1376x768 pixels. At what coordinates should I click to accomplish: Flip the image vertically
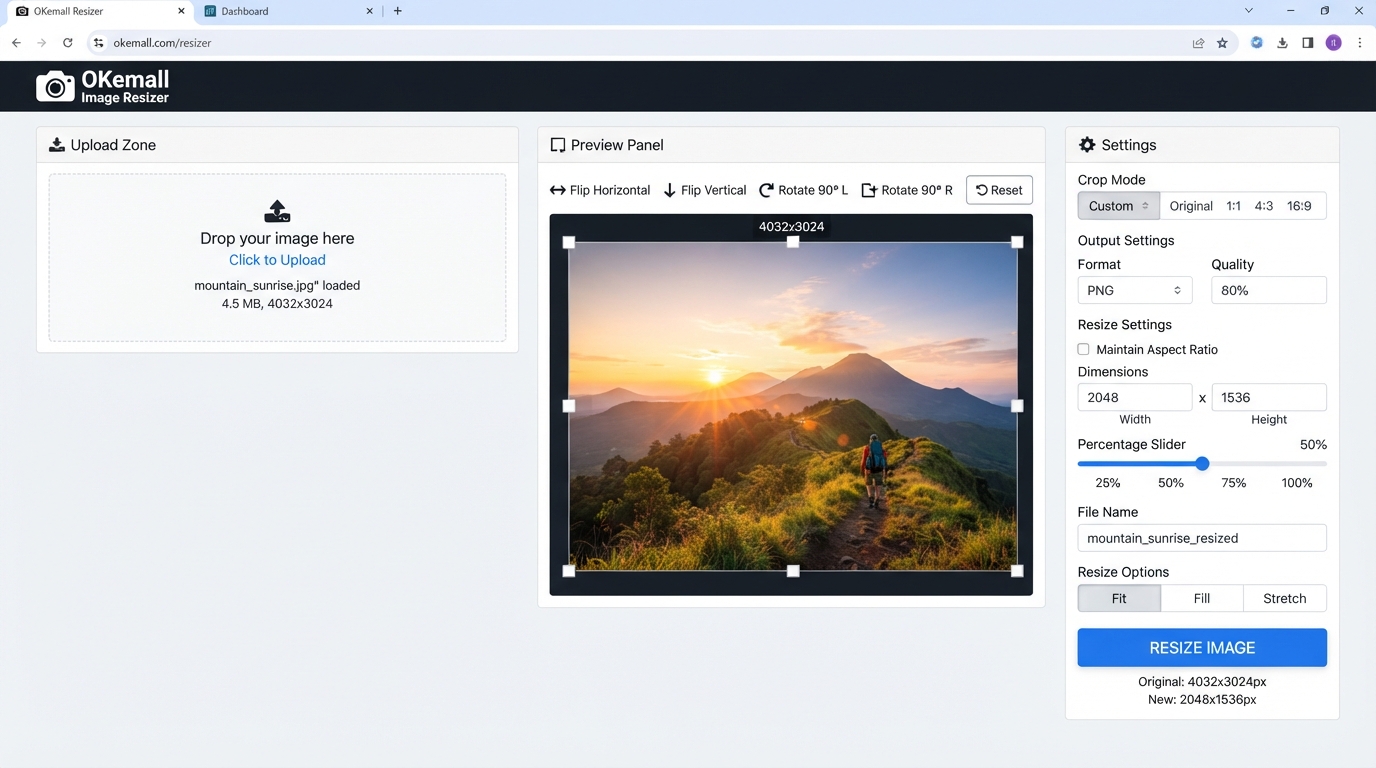[705, 190]
